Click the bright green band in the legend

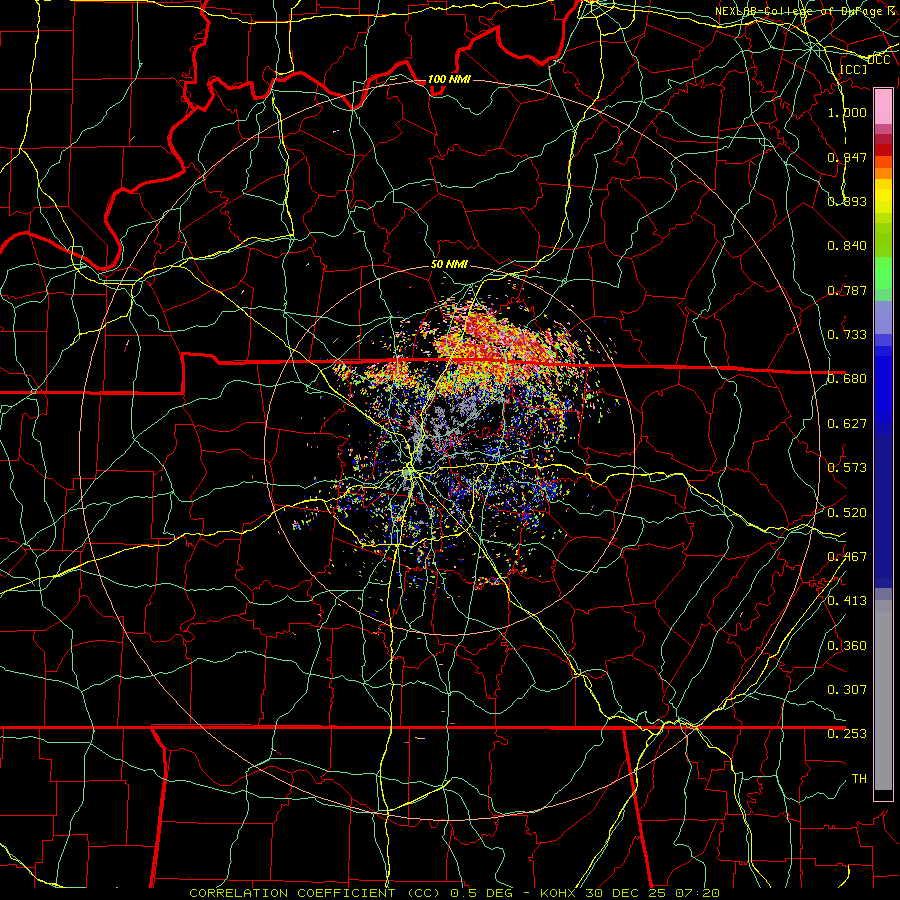pyautogui.click(x=883, y=273)
